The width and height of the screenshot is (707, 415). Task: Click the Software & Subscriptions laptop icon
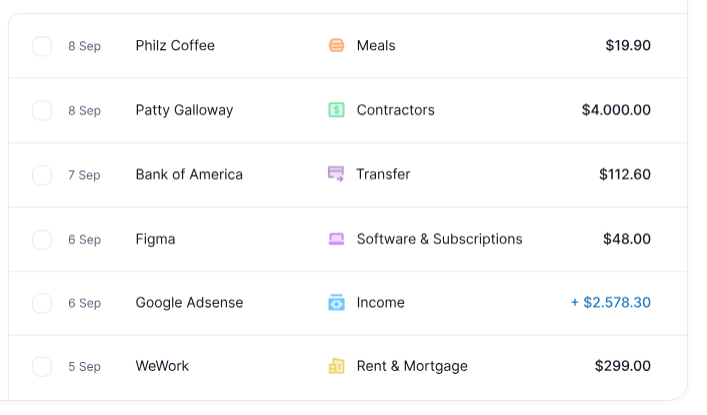336,239
